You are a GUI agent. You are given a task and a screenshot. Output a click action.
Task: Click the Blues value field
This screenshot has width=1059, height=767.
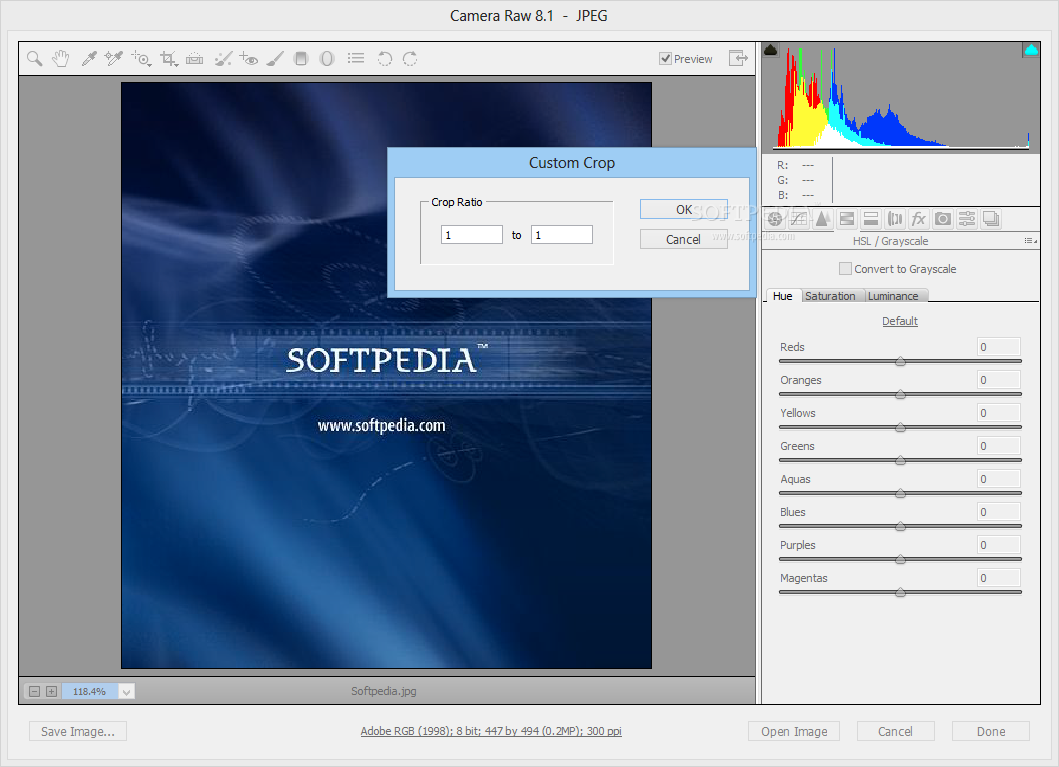(999, 512)
